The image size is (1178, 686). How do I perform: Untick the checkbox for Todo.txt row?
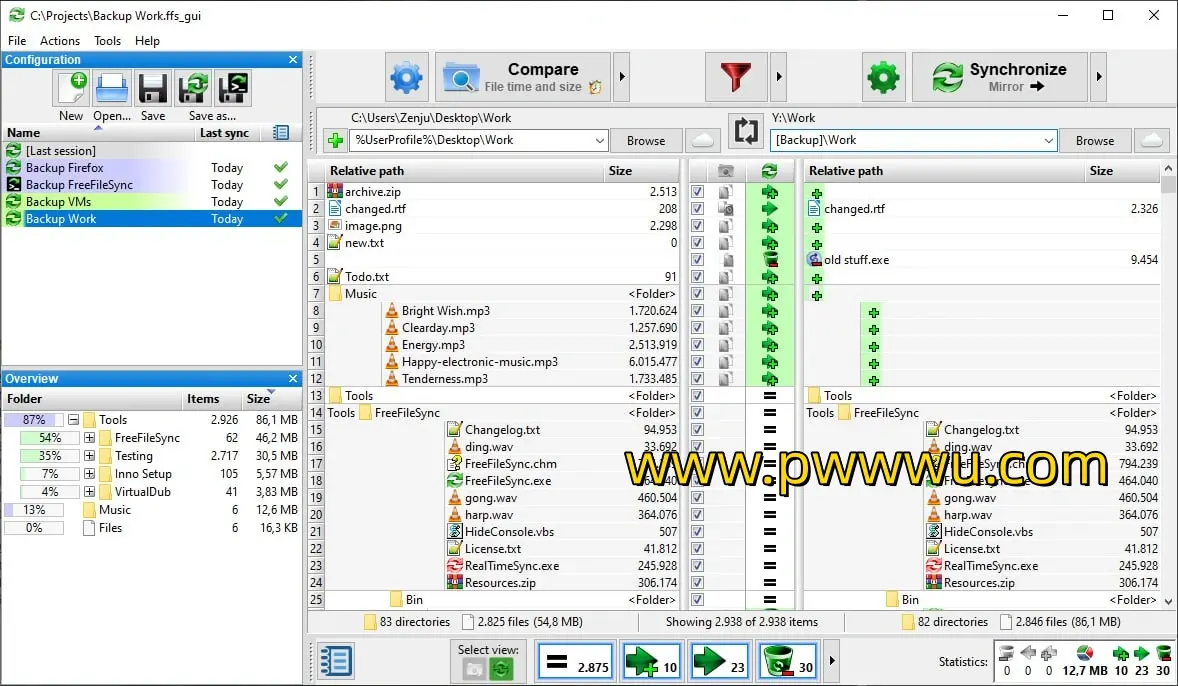point(697,277)
